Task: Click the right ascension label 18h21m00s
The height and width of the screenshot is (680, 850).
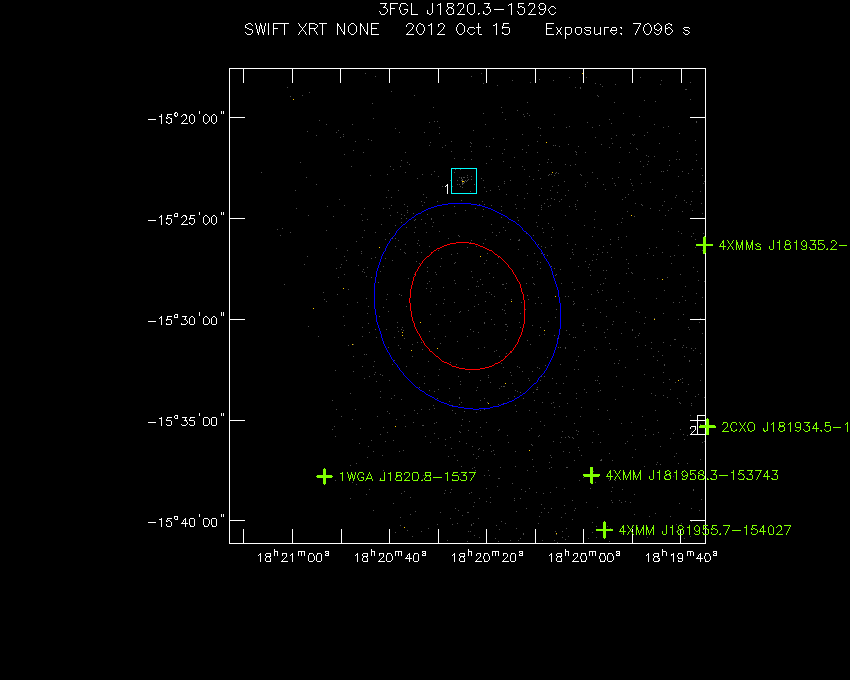Action: pos(293,557)
